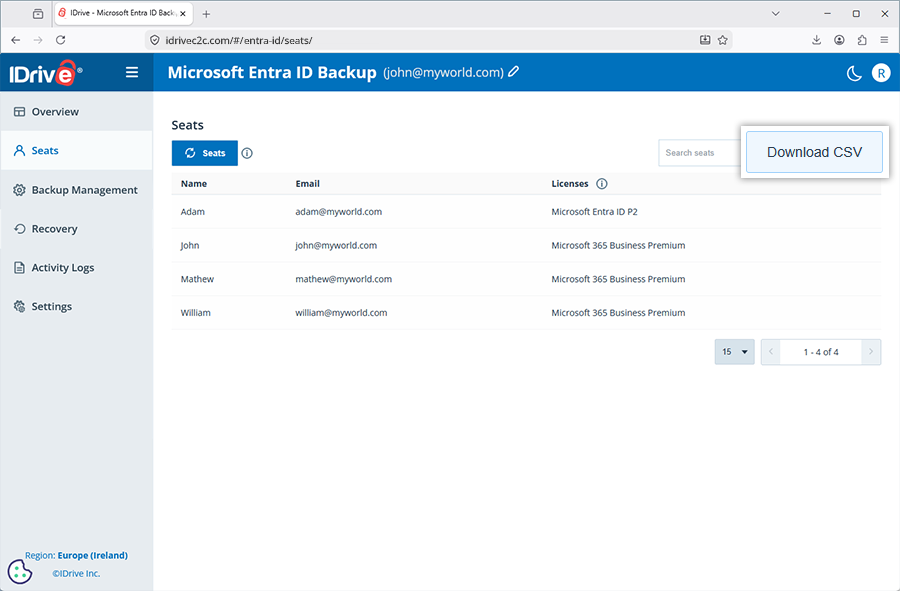Click the info icon beside Seats button
900x591 pixels.
coord(247,153)
